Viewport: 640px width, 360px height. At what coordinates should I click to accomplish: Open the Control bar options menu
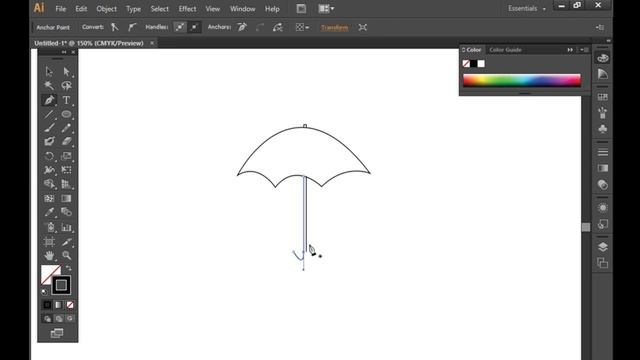[600, 27]
